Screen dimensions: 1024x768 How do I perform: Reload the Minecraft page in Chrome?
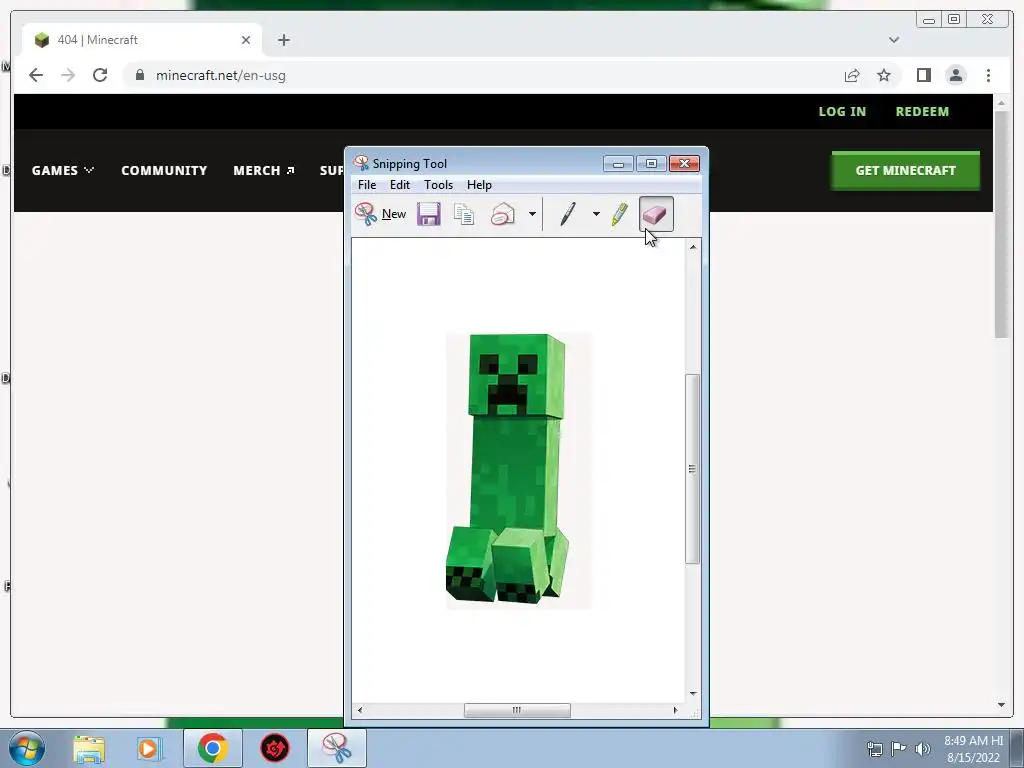click(100, 75)
